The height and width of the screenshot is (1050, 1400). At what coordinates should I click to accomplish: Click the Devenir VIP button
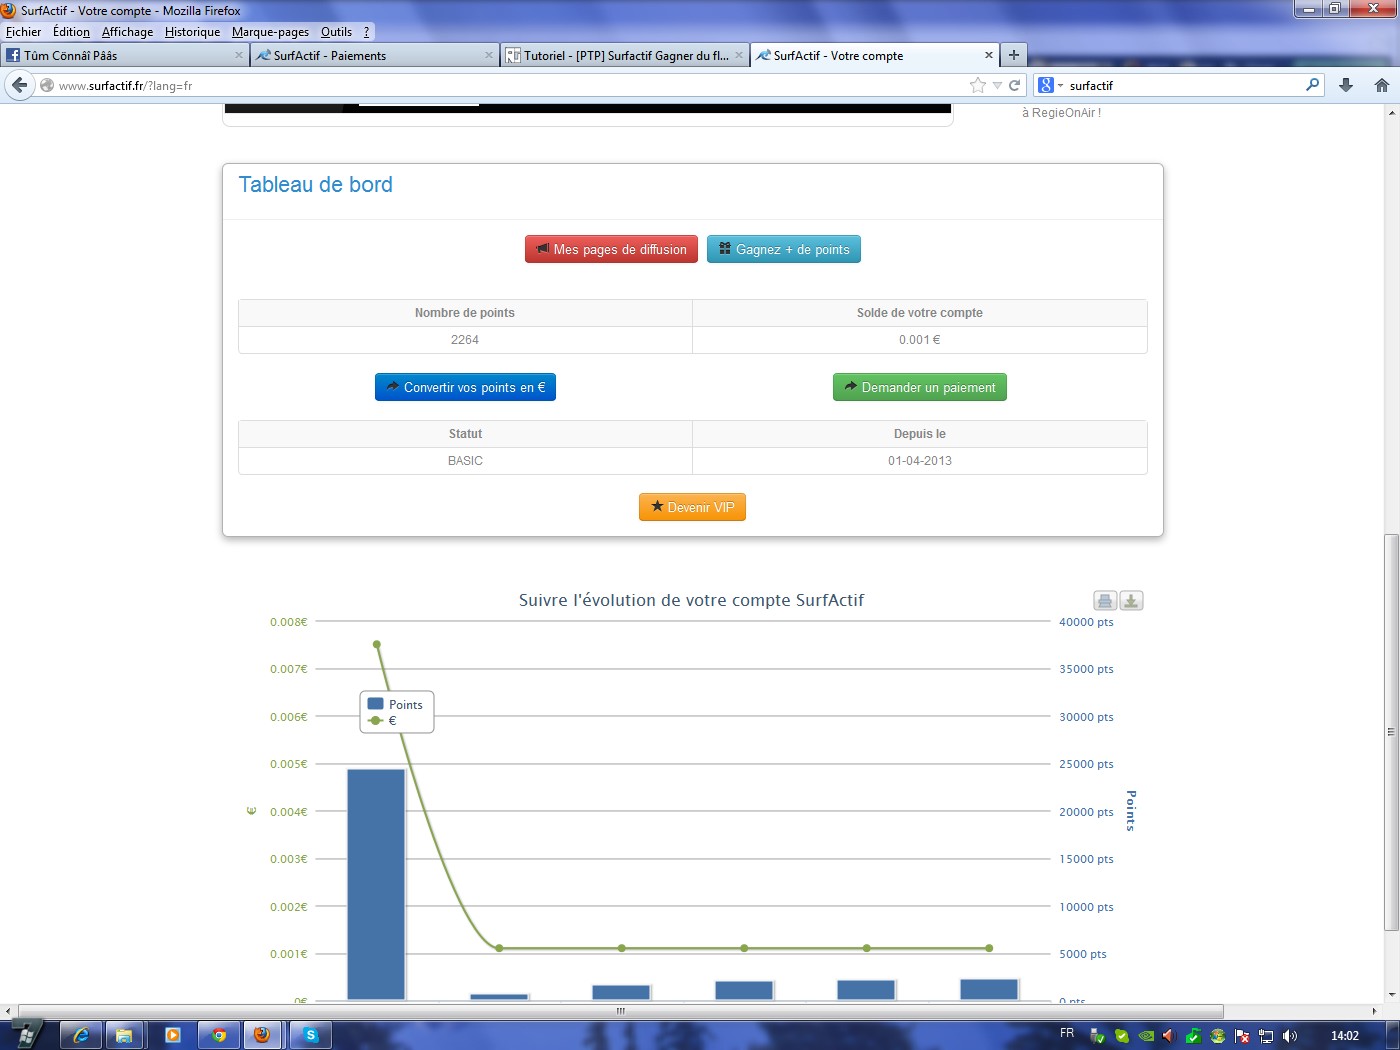click(692, 507)
